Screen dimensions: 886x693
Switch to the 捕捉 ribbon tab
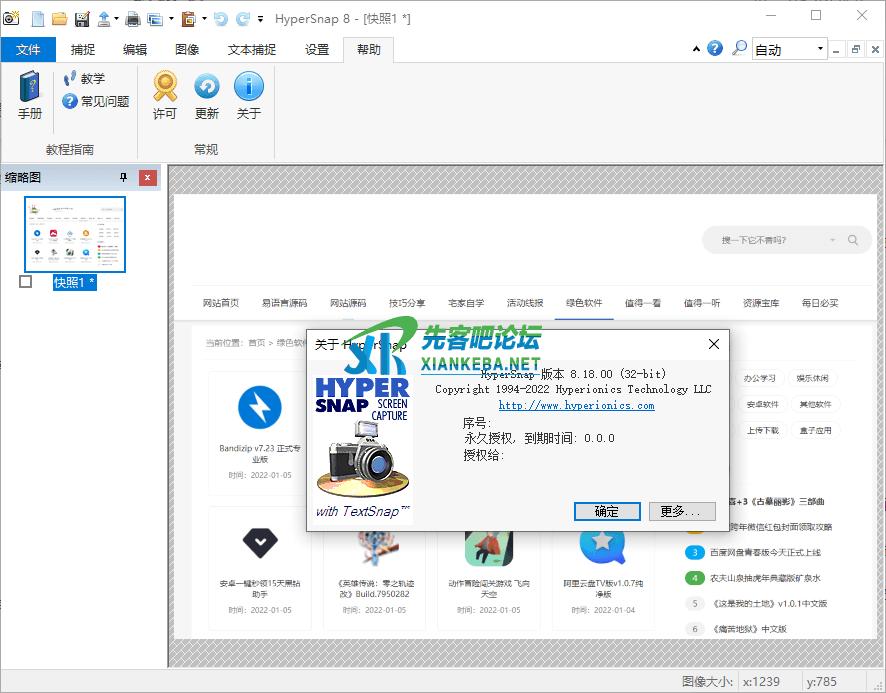(83, 49)
